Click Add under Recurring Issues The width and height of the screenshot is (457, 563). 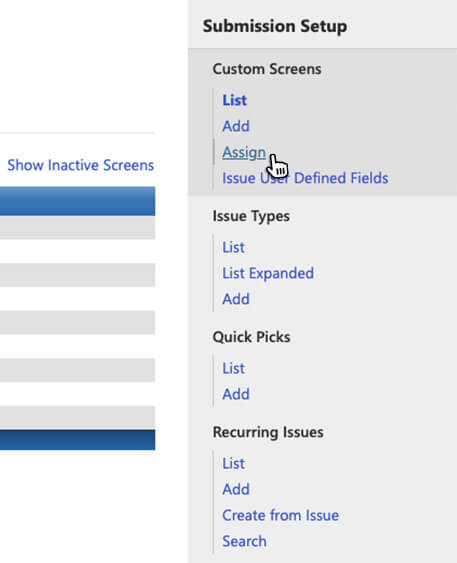pyautogui.click(x=236, y=489)
